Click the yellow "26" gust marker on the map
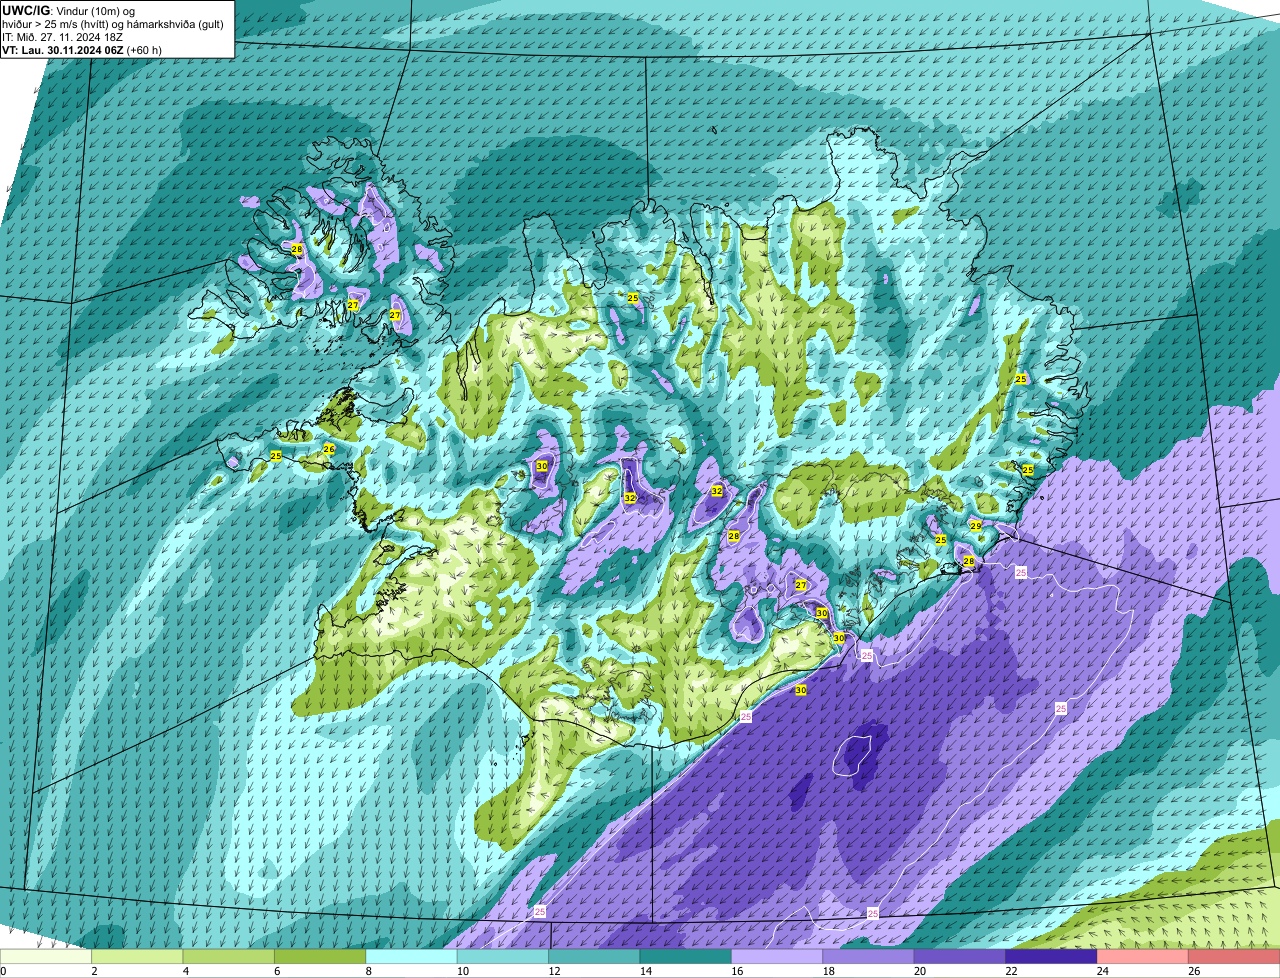The width and height of the screenshot is (1280, 978). [x=329, y=449]
